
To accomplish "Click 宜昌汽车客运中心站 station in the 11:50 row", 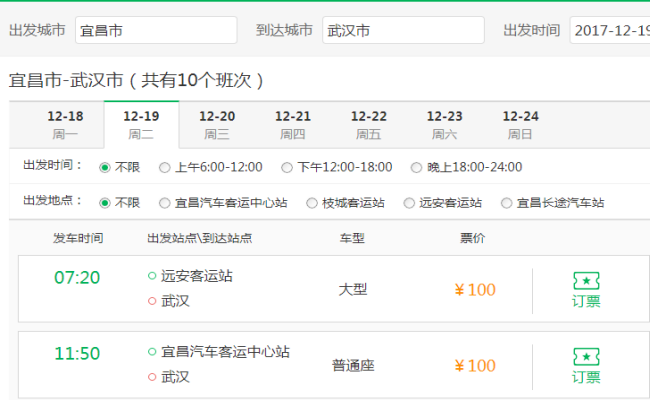I will point(226,352).
